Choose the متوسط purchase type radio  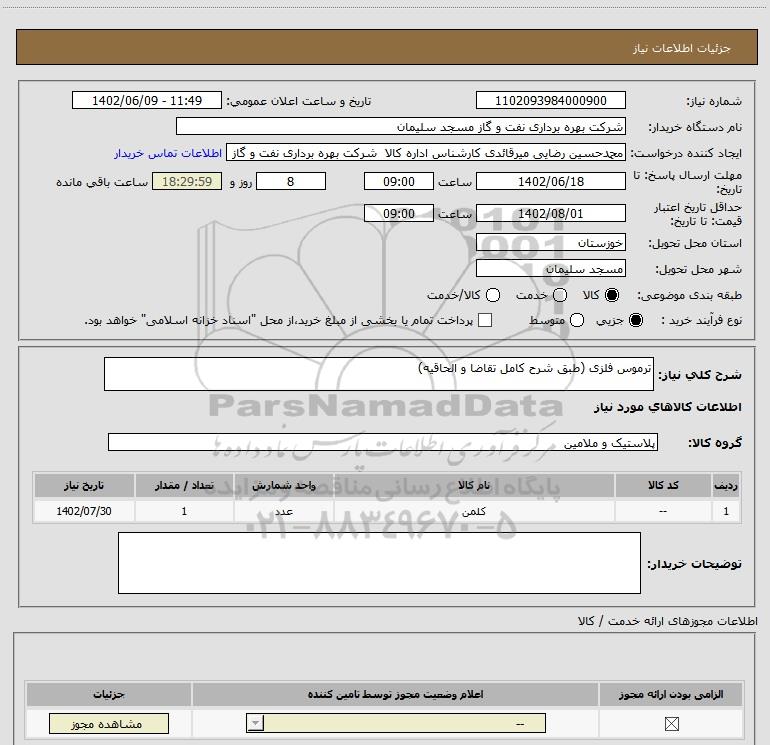[577, 320]
